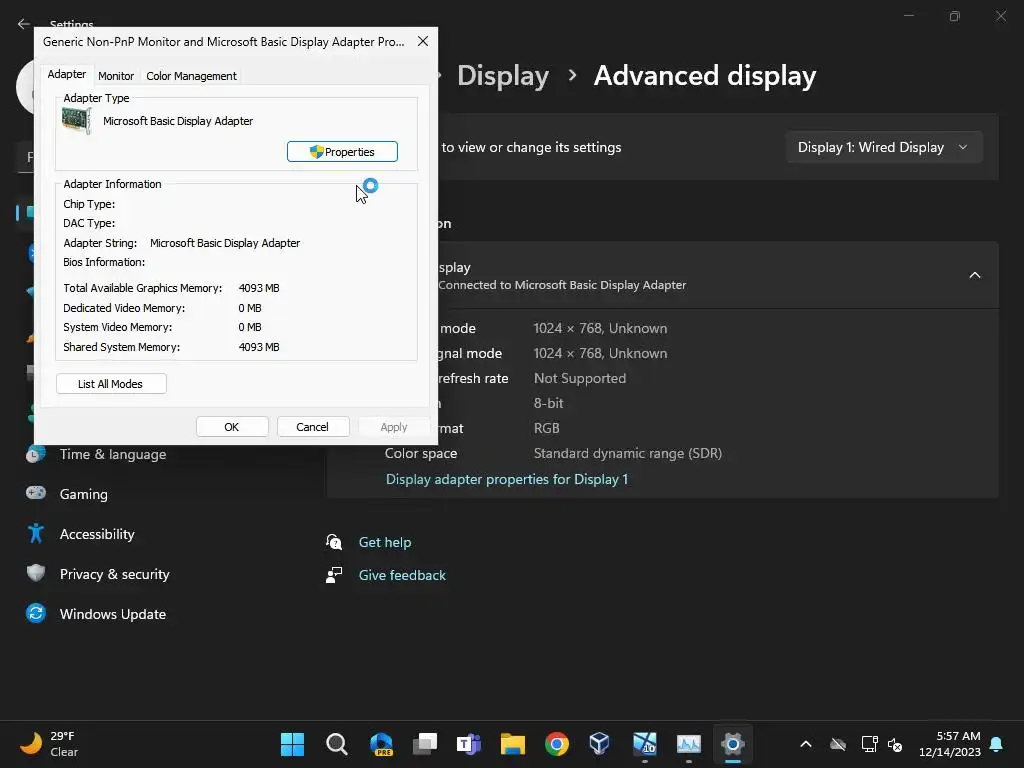Click the Advanced display page heading
The image size is (1024, 768).
(705, 76)
